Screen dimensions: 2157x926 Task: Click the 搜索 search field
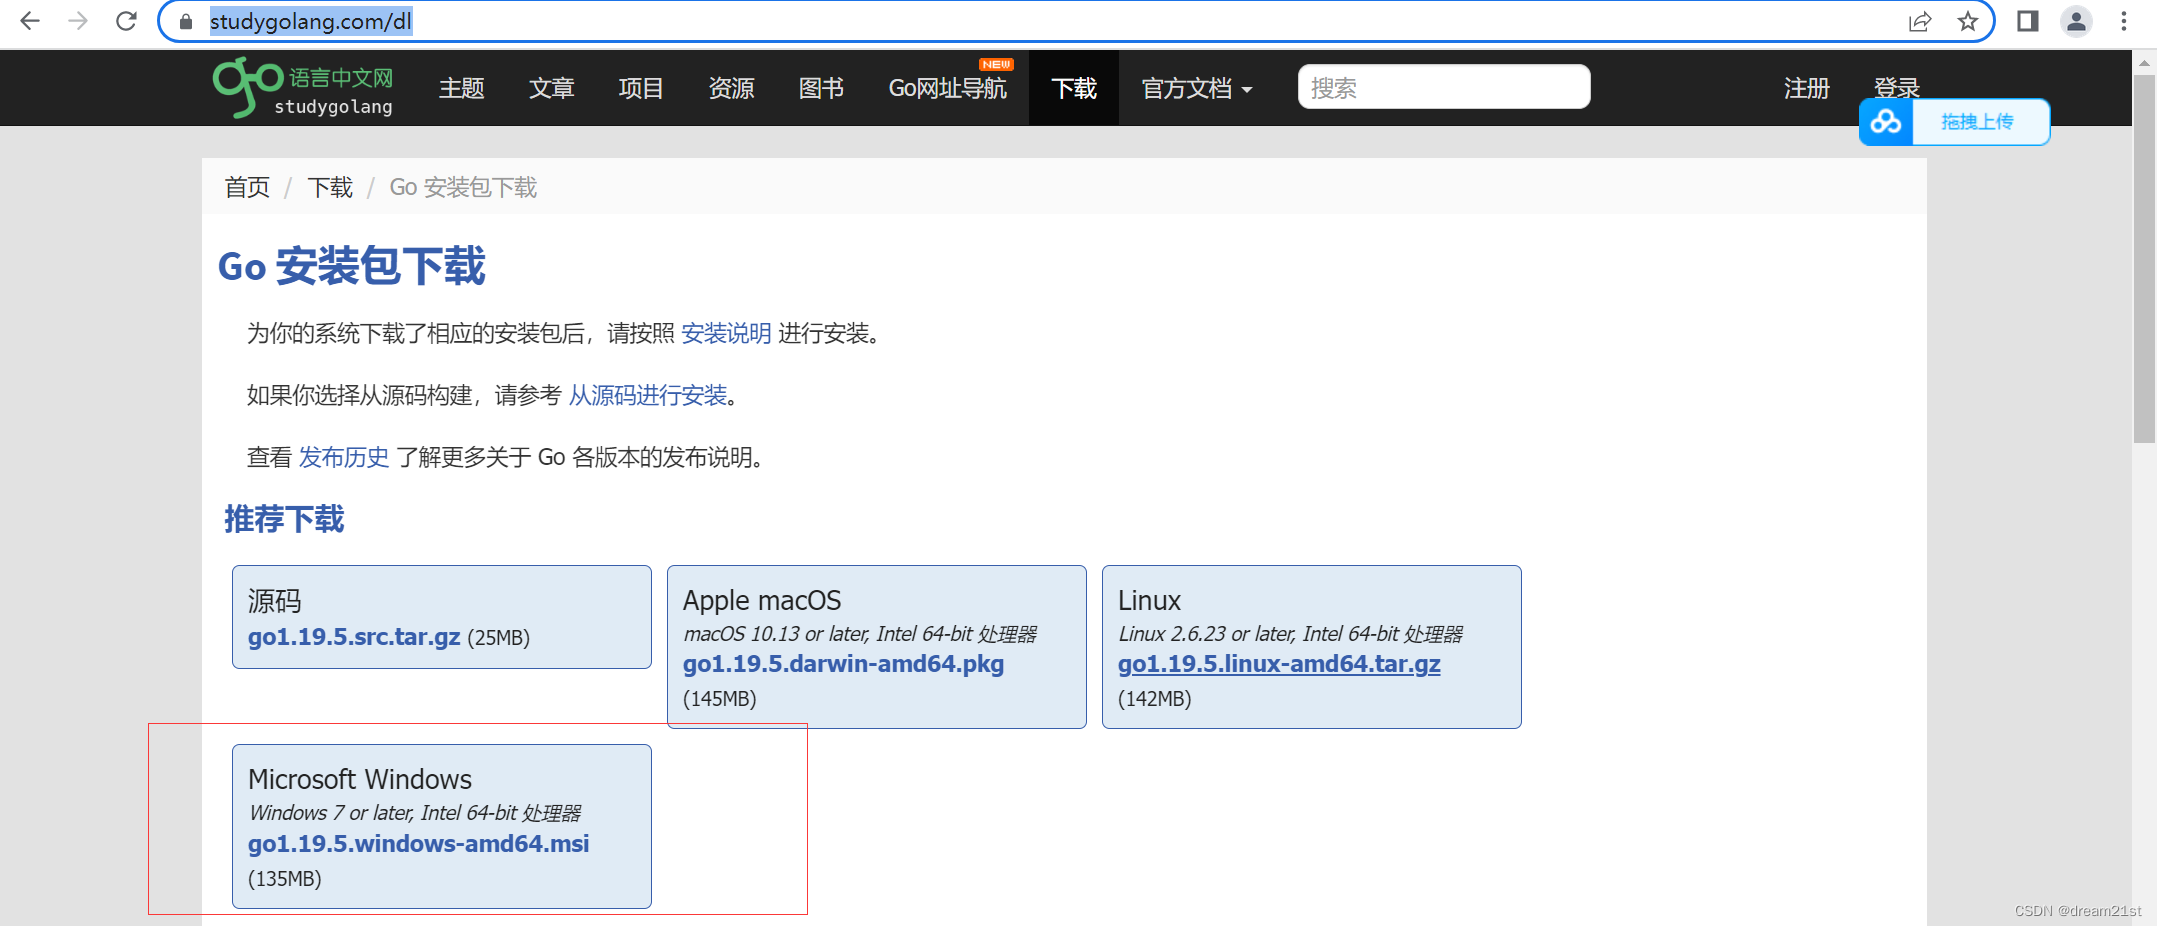pos(1444,87)
